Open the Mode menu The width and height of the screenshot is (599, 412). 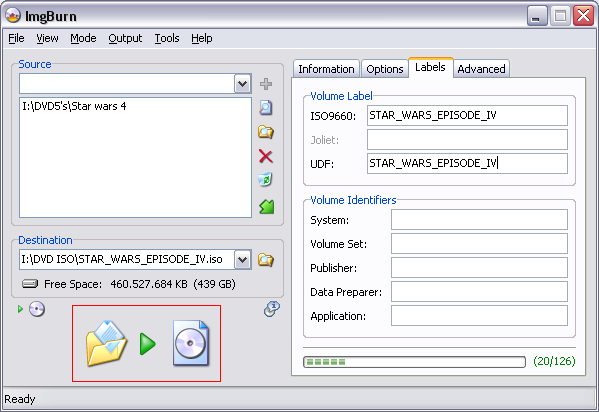83,38
